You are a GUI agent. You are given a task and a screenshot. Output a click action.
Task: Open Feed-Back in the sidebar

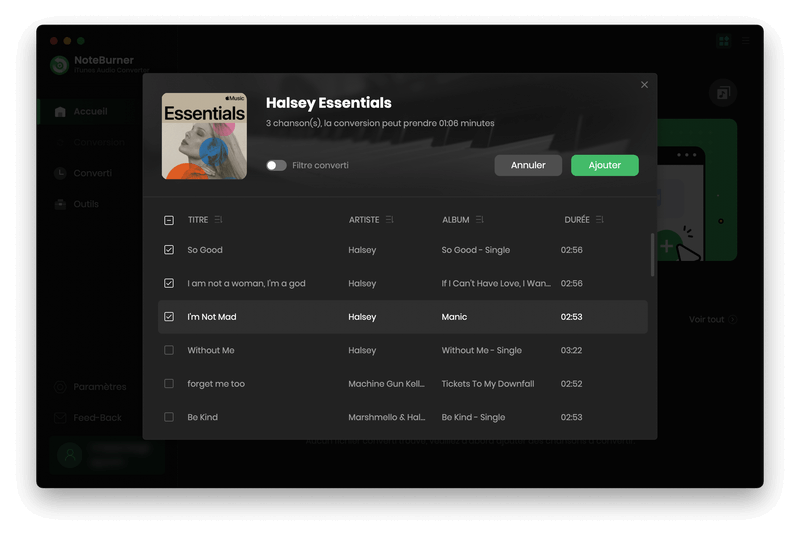[x=97, y=418]
